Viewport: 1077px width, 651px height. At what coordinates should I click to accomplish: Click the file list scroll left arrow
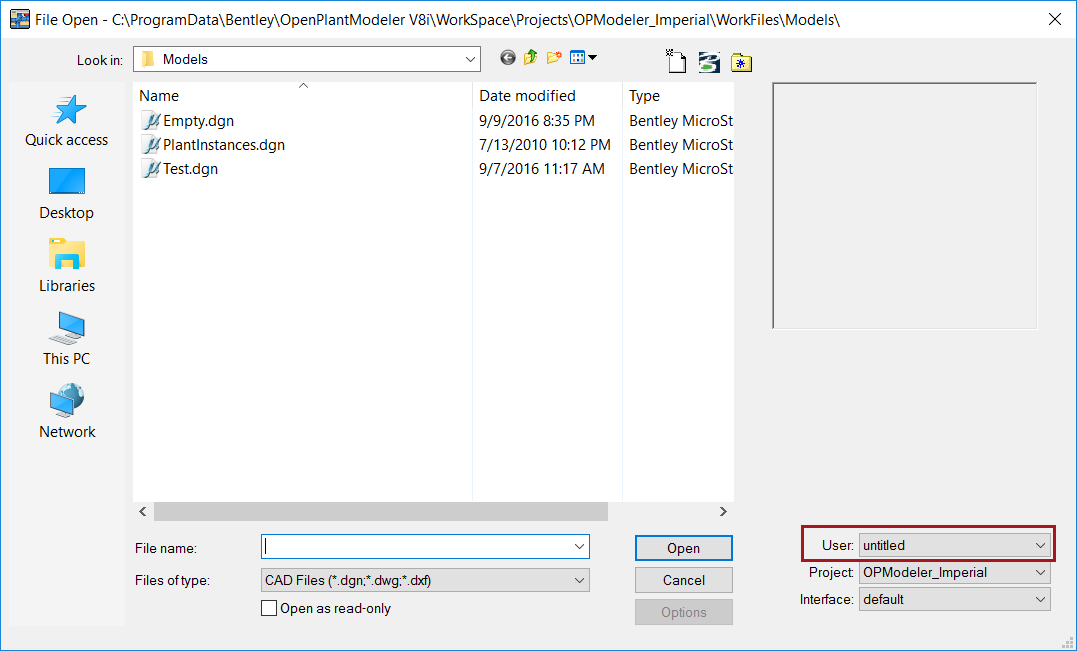pyautogui.click(x=143, y=512)
